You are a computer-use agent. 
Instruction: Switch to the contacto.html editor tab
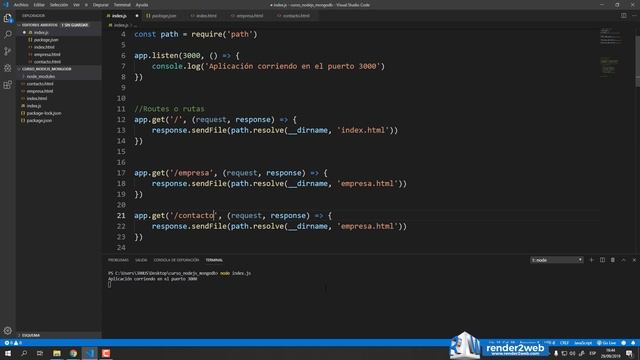[x=296, y=16]
